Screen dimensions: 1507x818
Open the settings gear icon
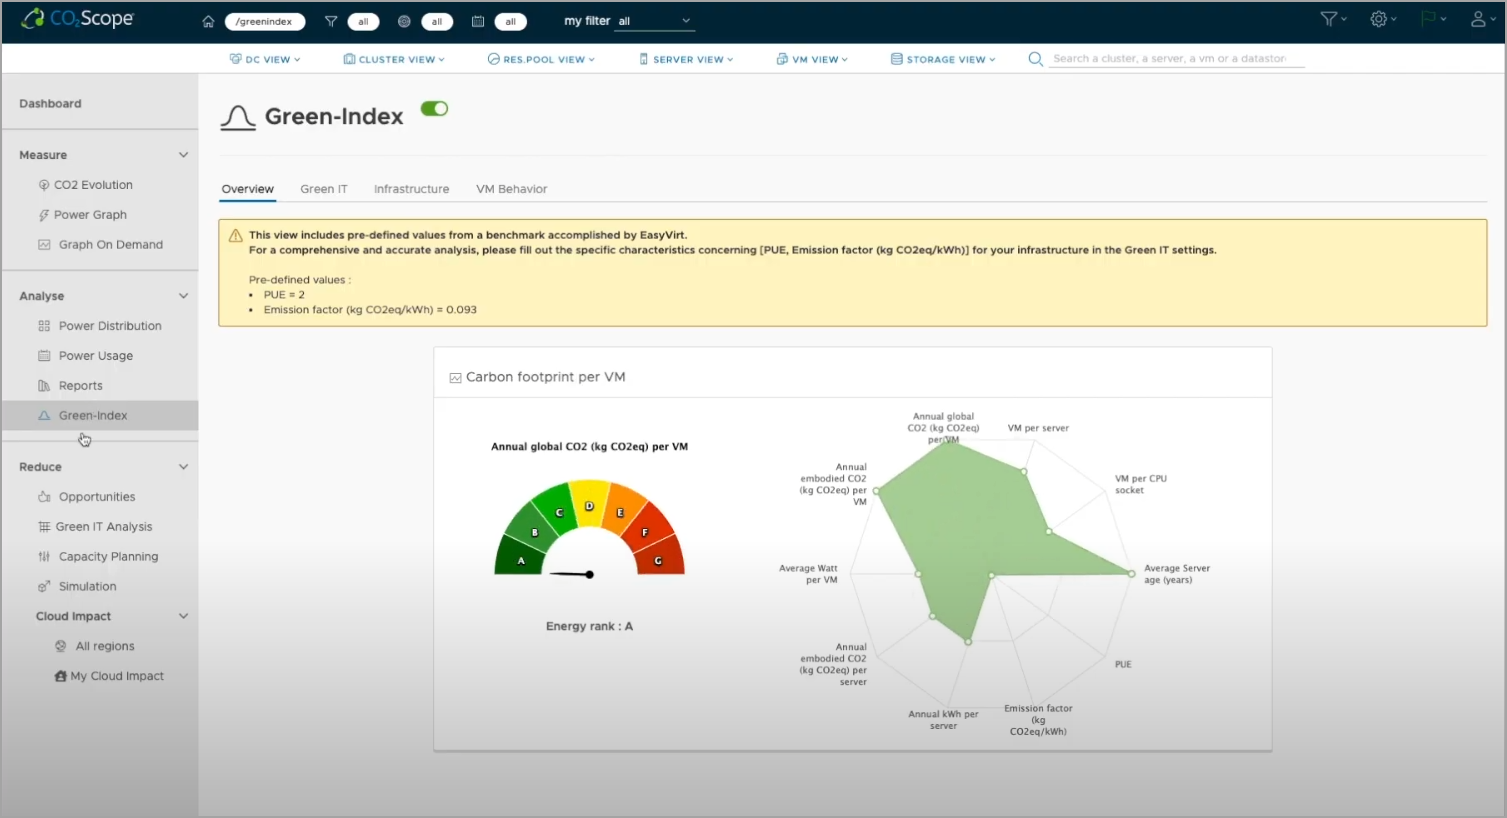(1379, 19)
